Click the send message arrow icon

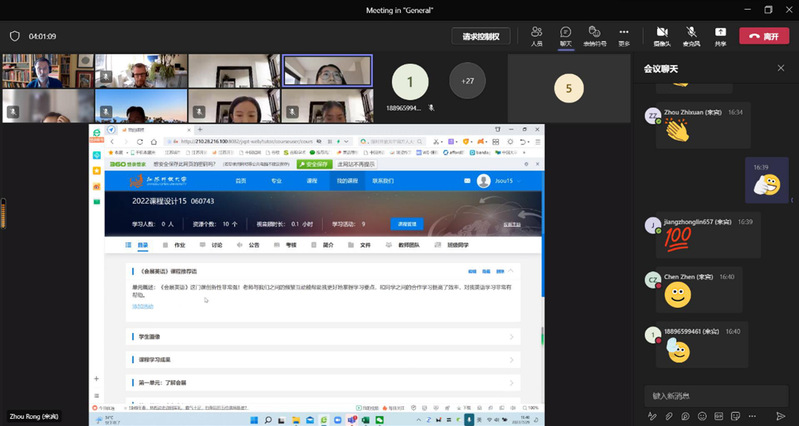pyautogui.click(x=781, y=416)
